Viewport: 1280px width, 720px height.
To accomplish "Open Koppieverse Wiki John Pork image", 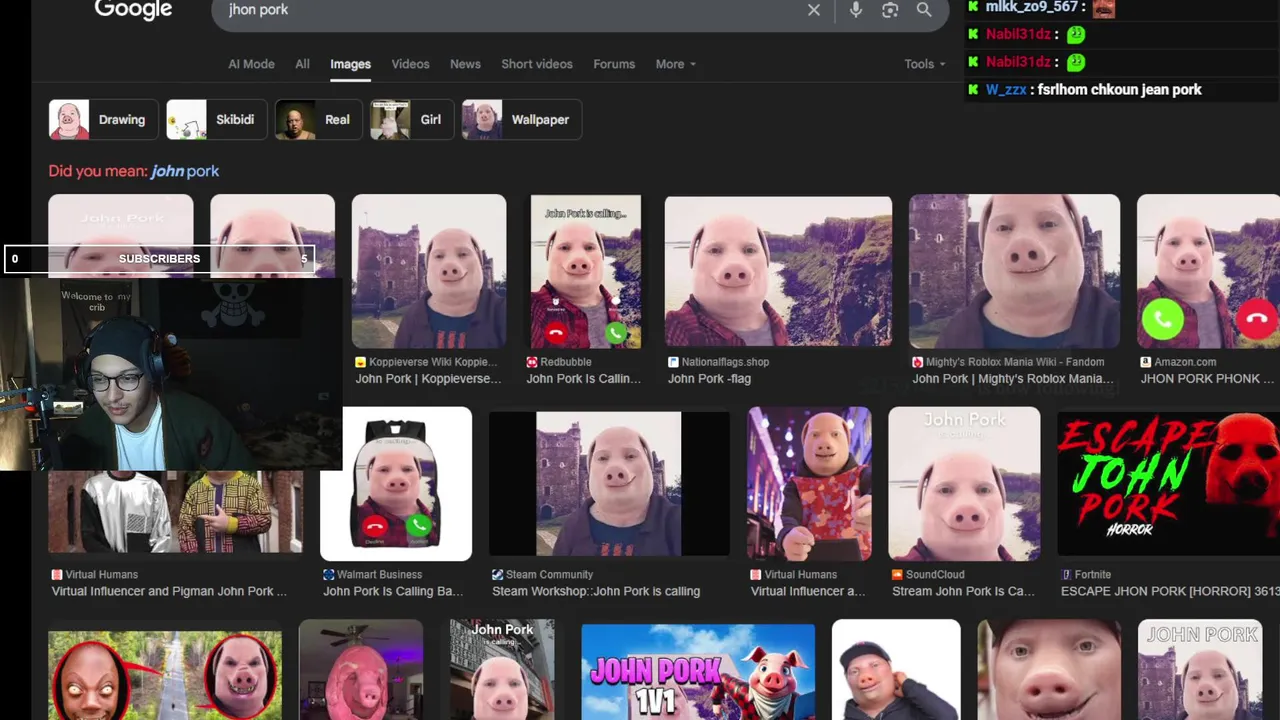I will point(428,271).
